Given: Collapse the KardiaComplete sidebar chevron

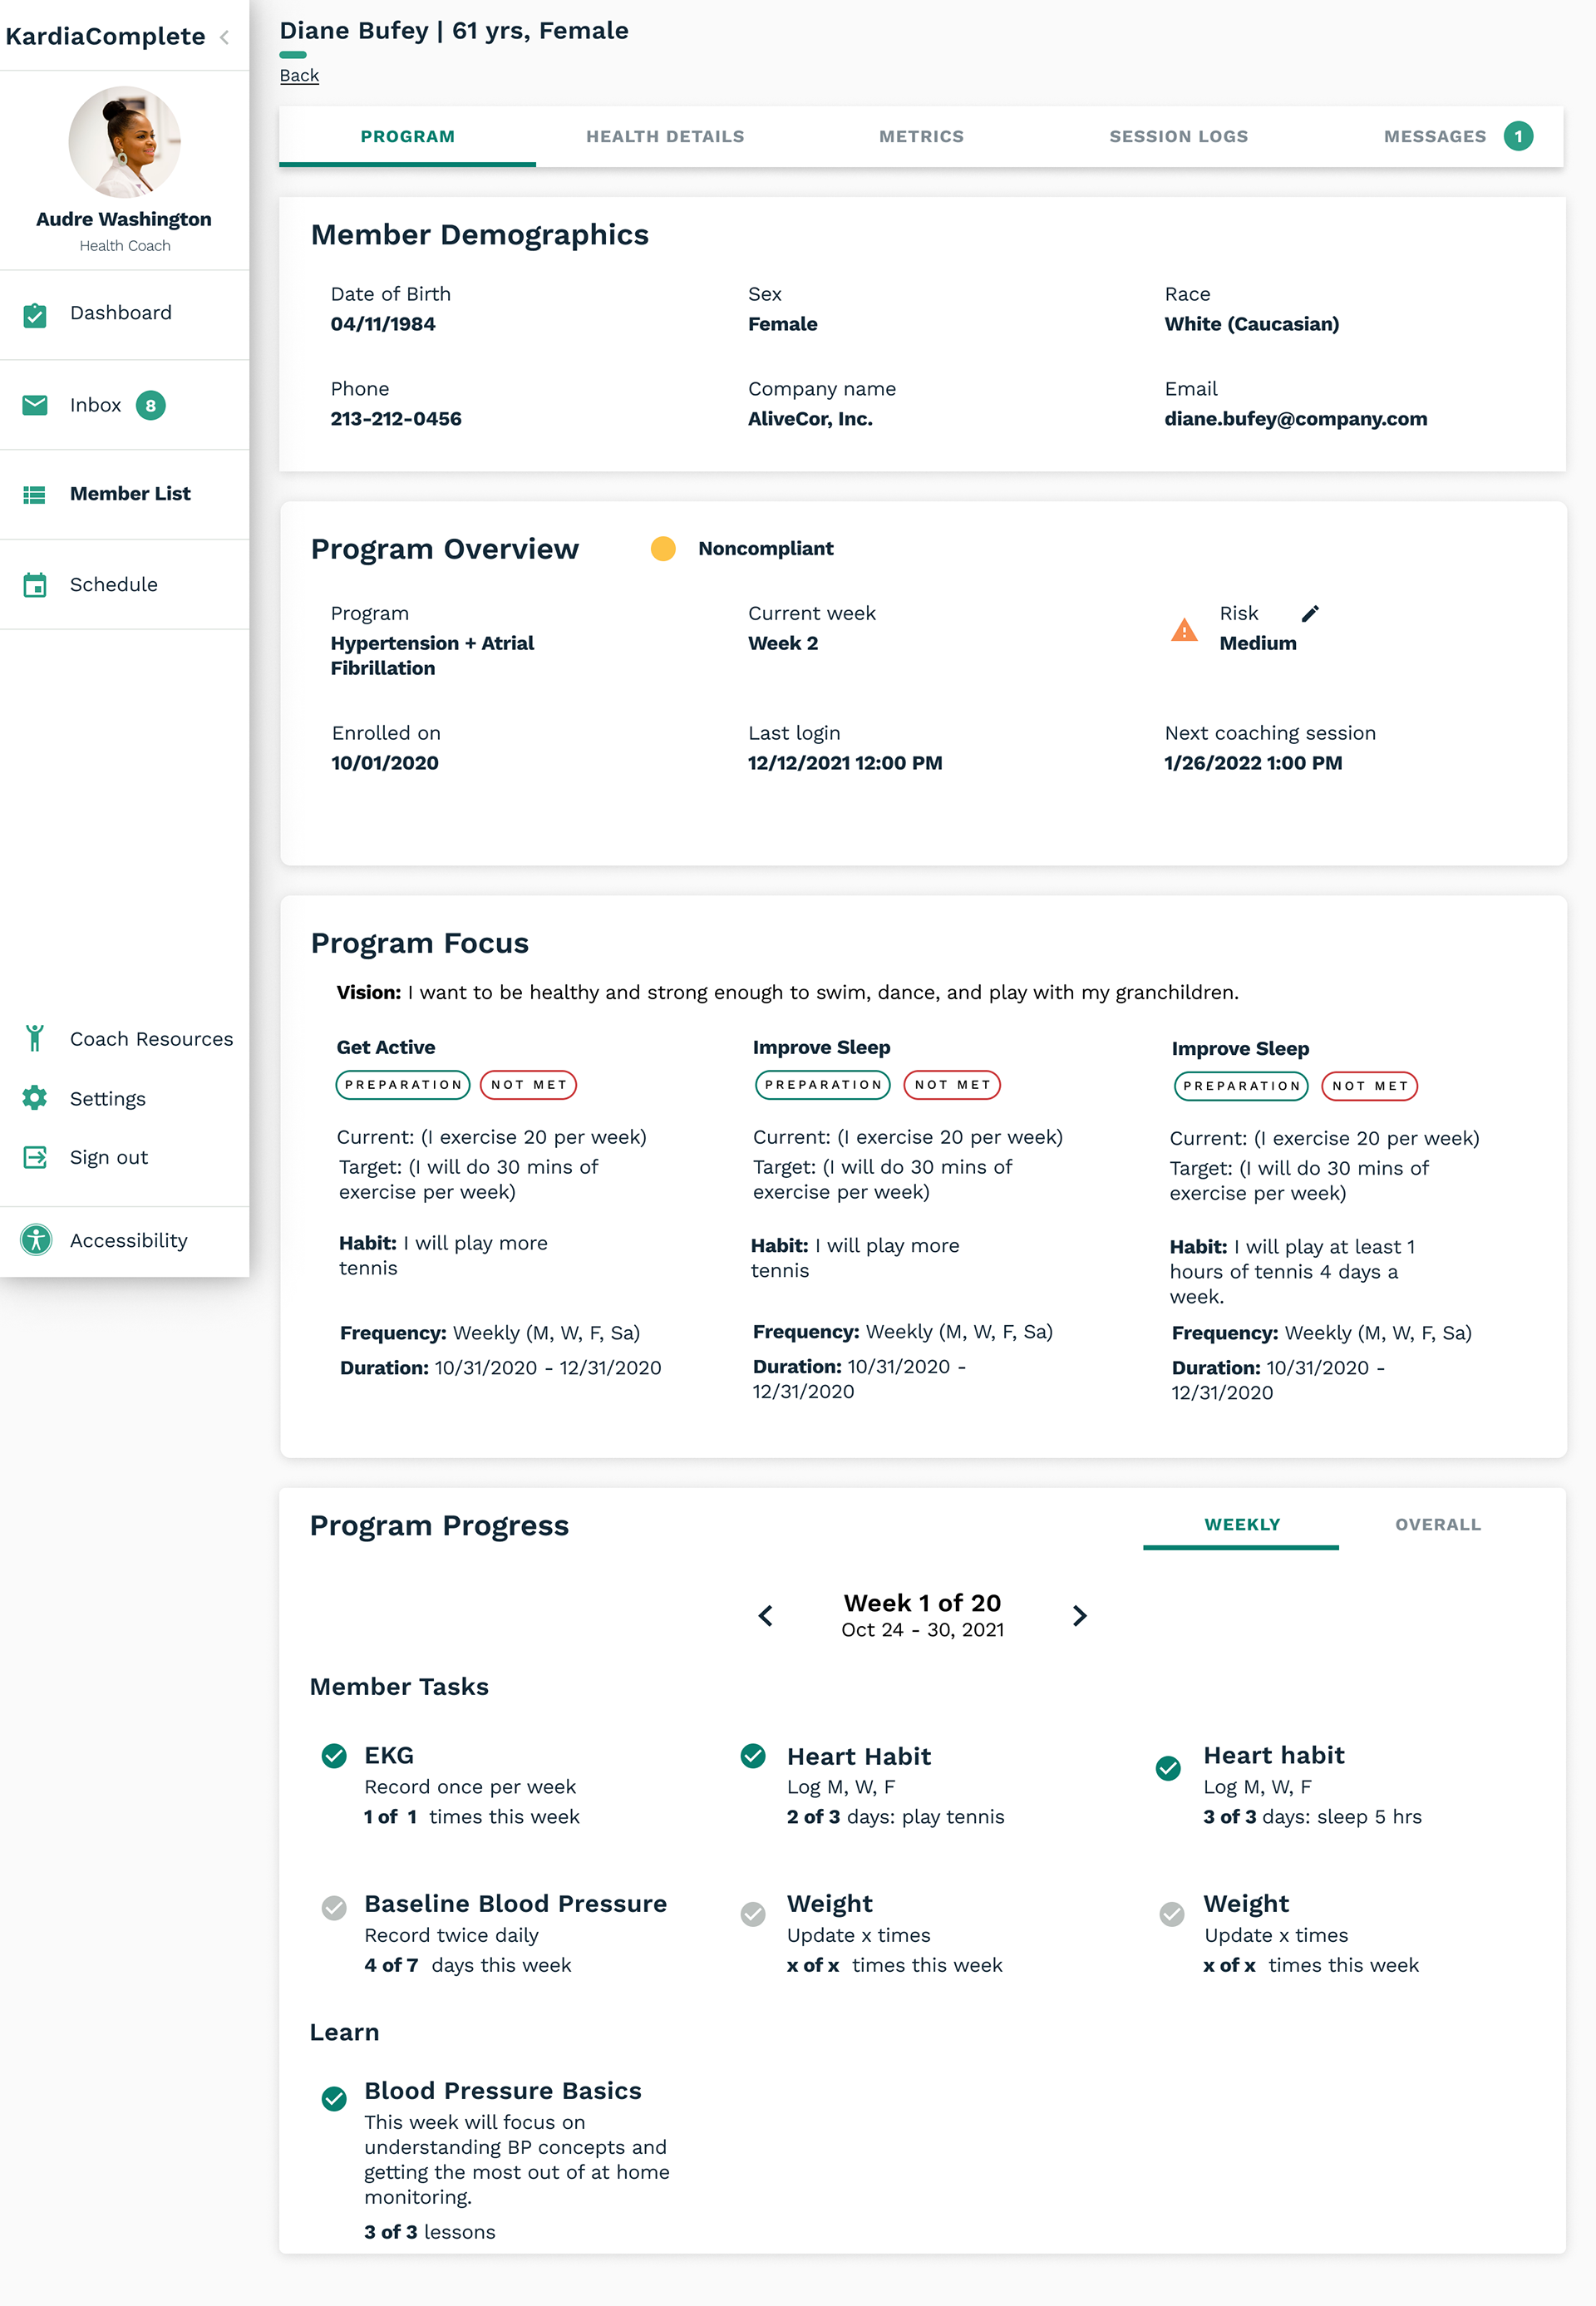Looking at the screenshot, I should (x=225, y=37).
